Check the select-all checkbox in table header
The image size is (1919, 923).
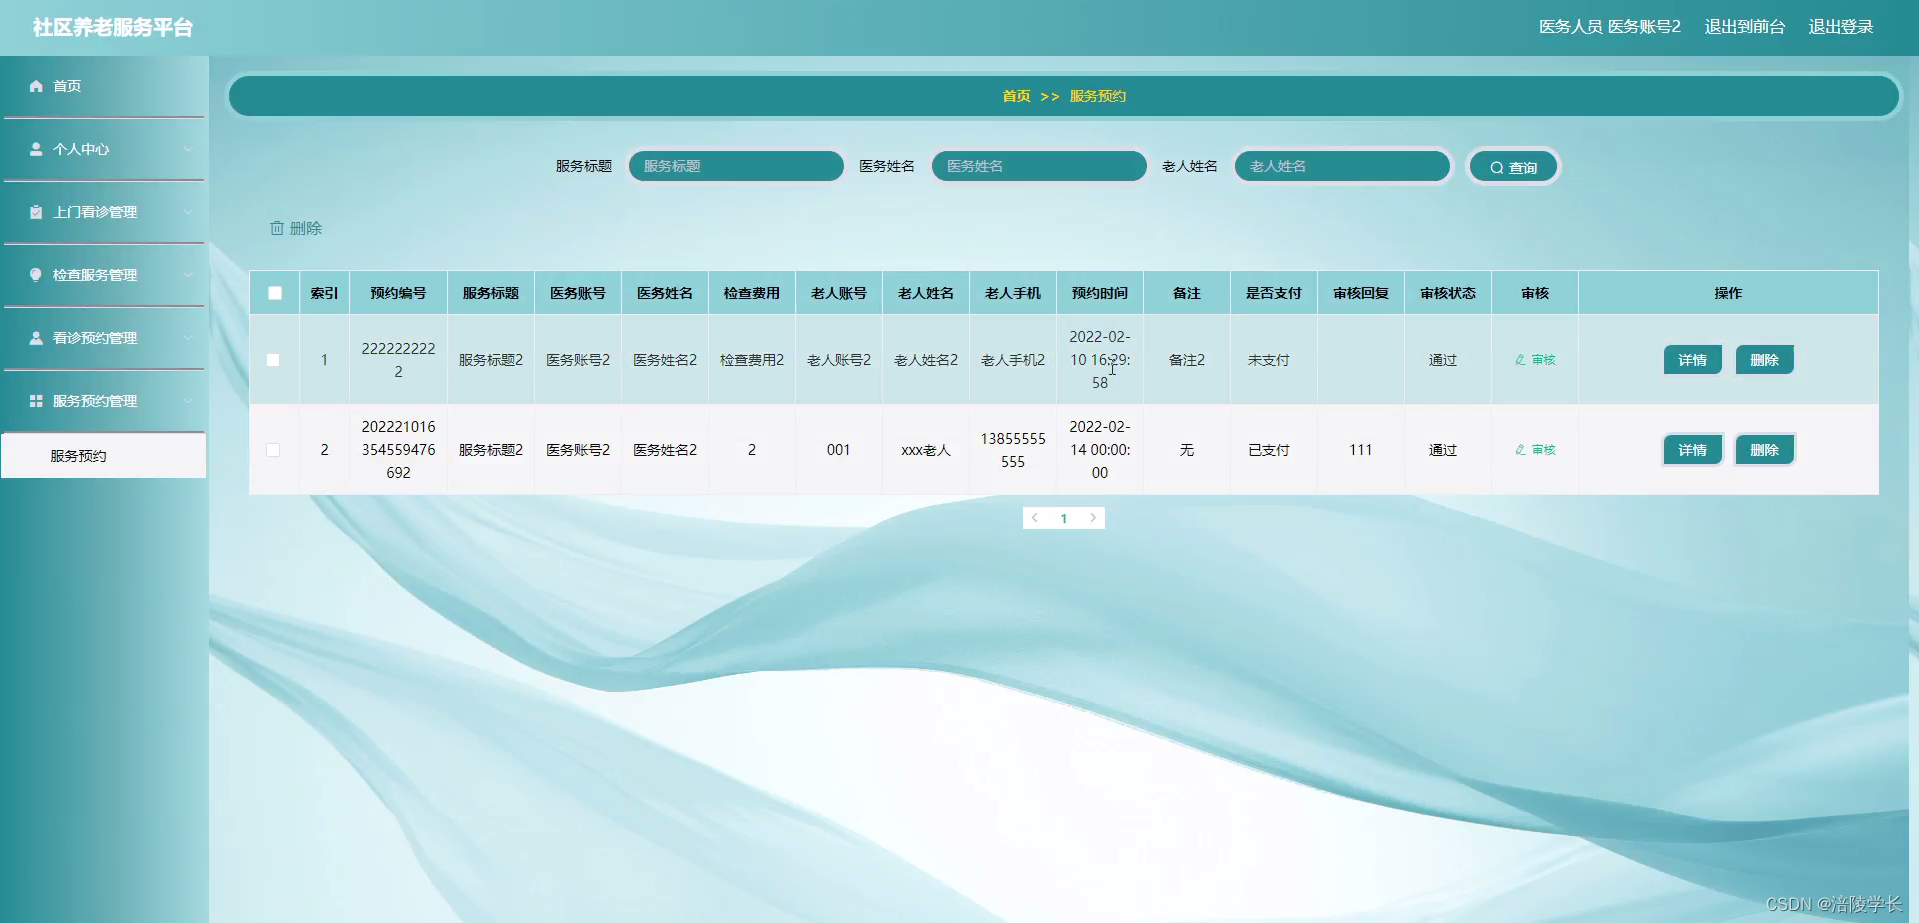(x=274, y=292)
